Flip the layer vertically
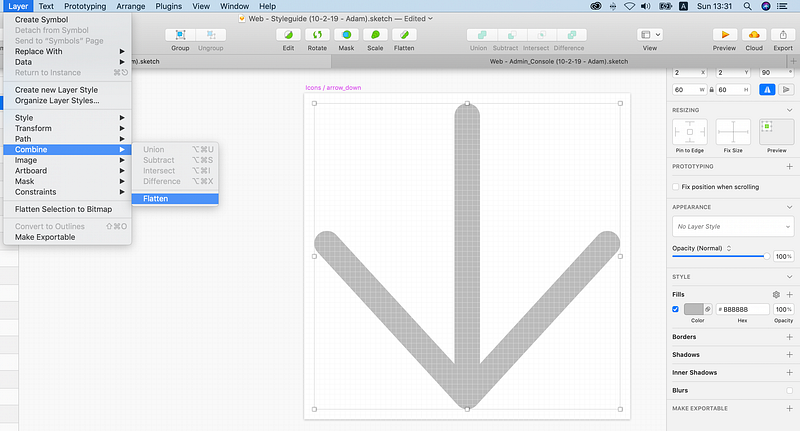 coord(786,89)
